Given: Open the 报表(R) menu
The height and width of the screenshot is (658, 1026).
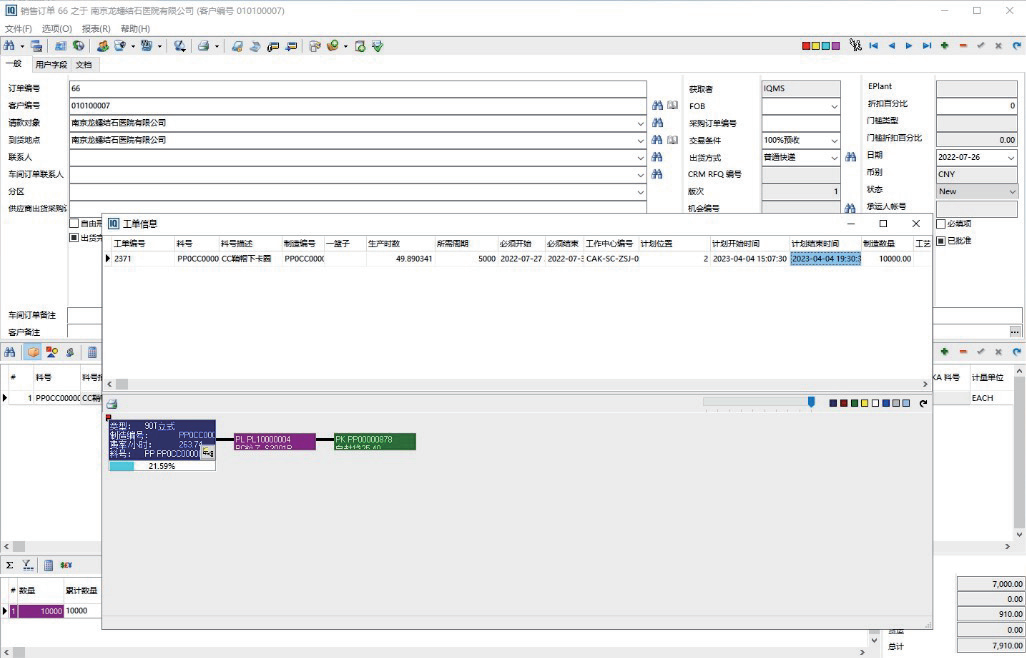Looking at the screenshot, I should coord(96,29).
